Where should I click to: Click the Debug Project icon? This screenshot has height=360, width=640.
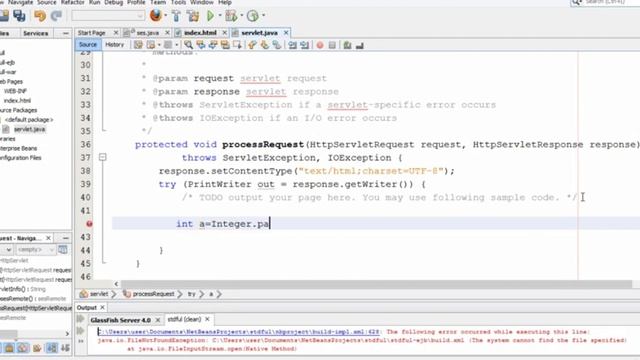(231, 16)
